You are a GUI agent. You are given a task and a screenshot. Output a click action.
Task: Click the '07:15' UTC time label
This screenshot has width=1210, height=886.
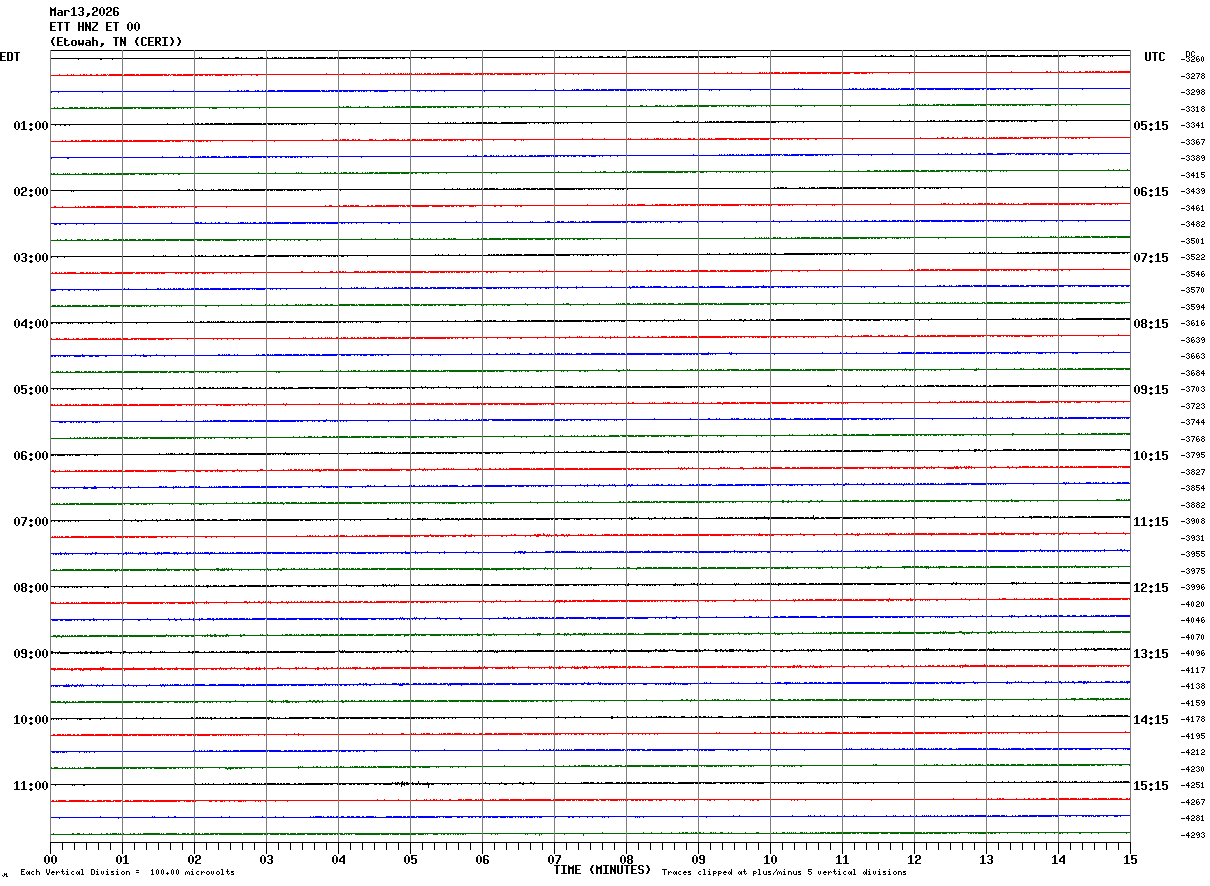tap(1151, 258)
